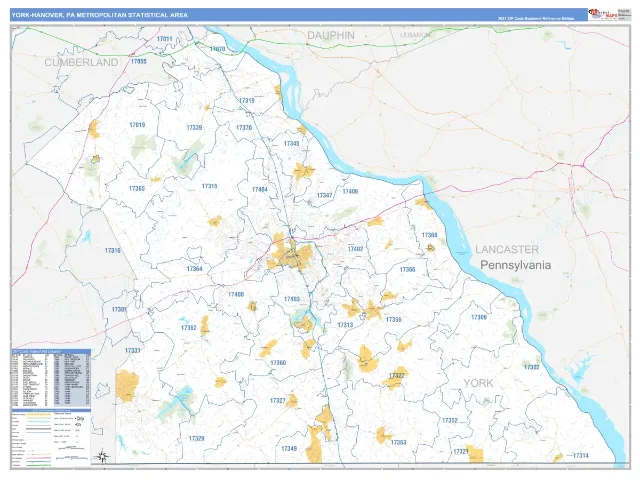
Task: Select ZIP code 17309 label
Action: [x=479, y=317]
